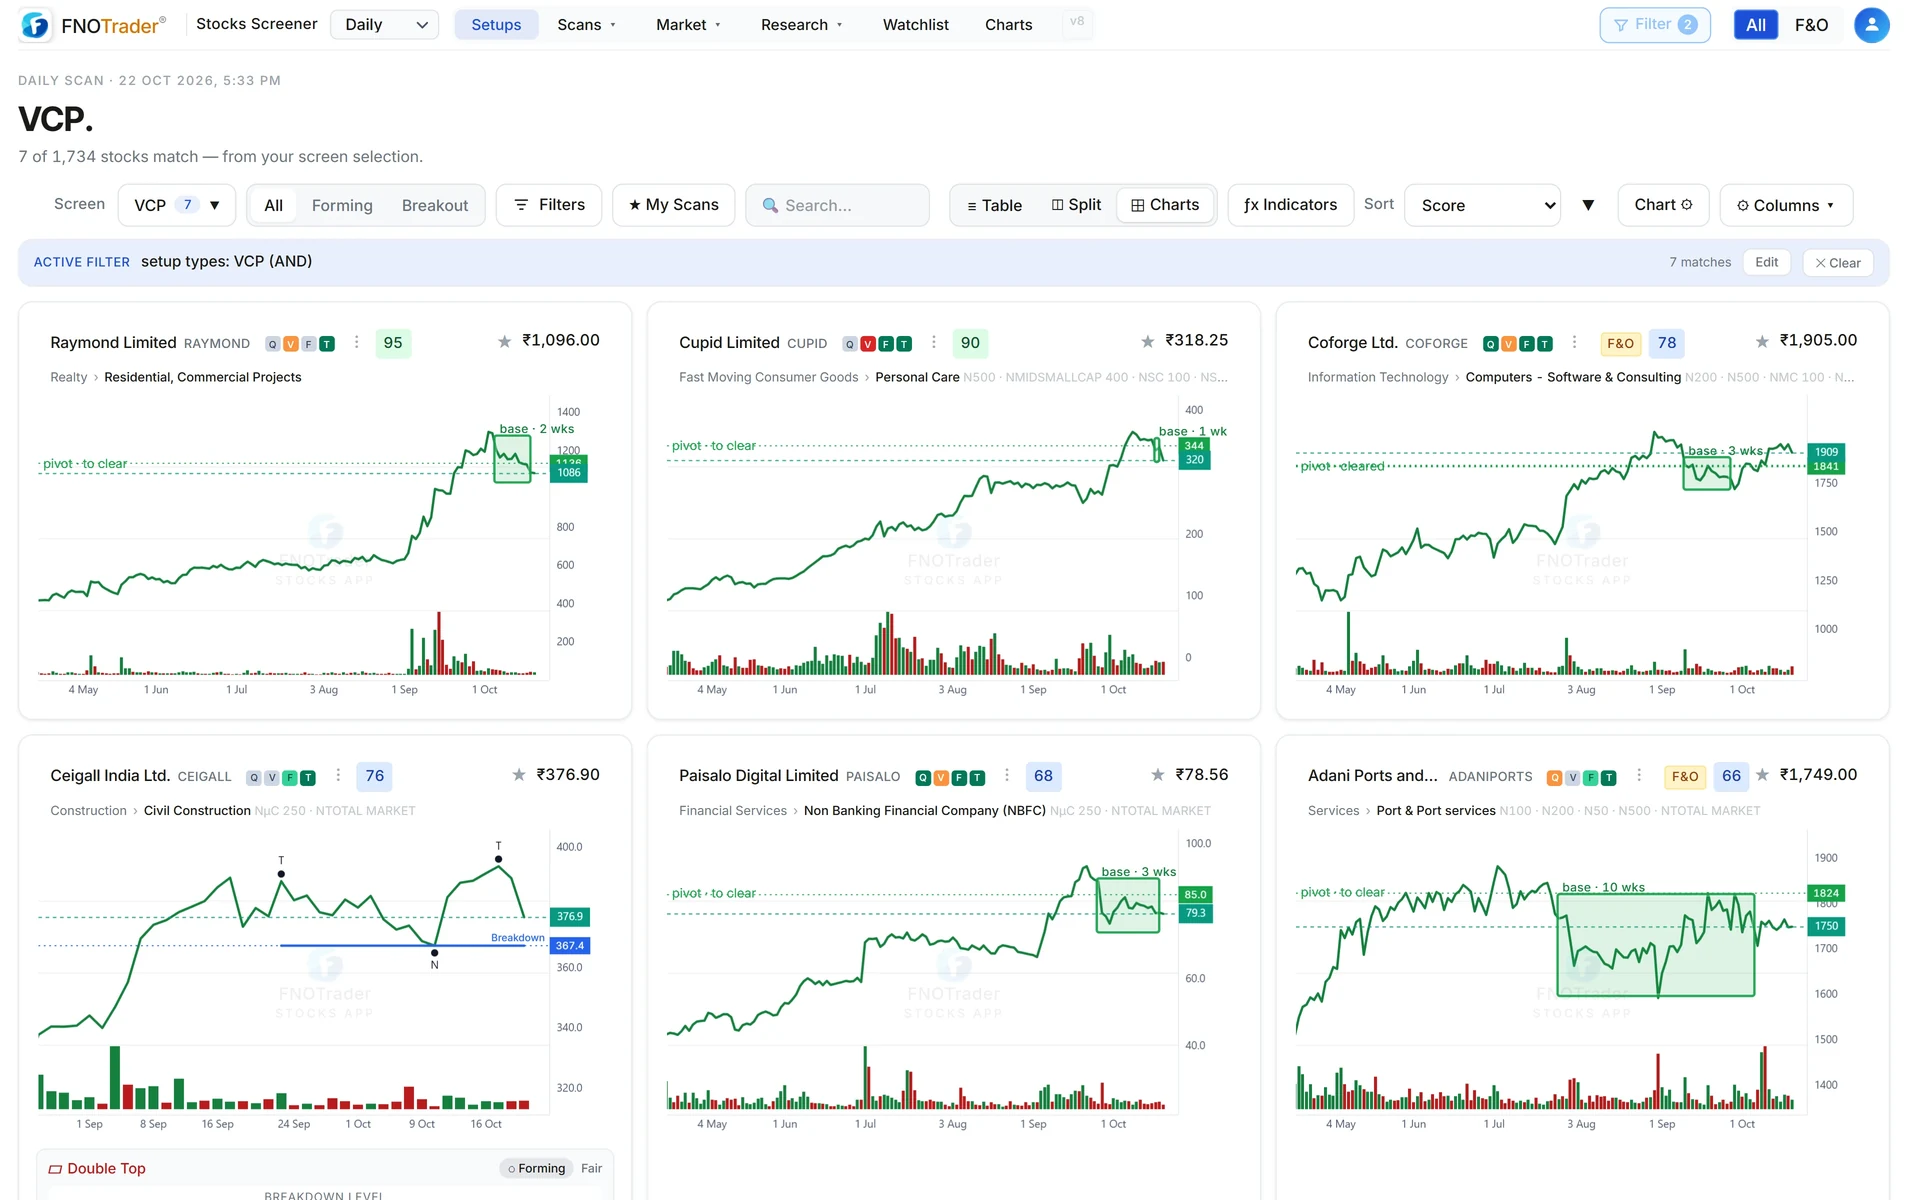Expand the Scans menu dropdown
The width and height of the screenshot is (1920, 1200).
pyautogui.click(x=587, y=25)
